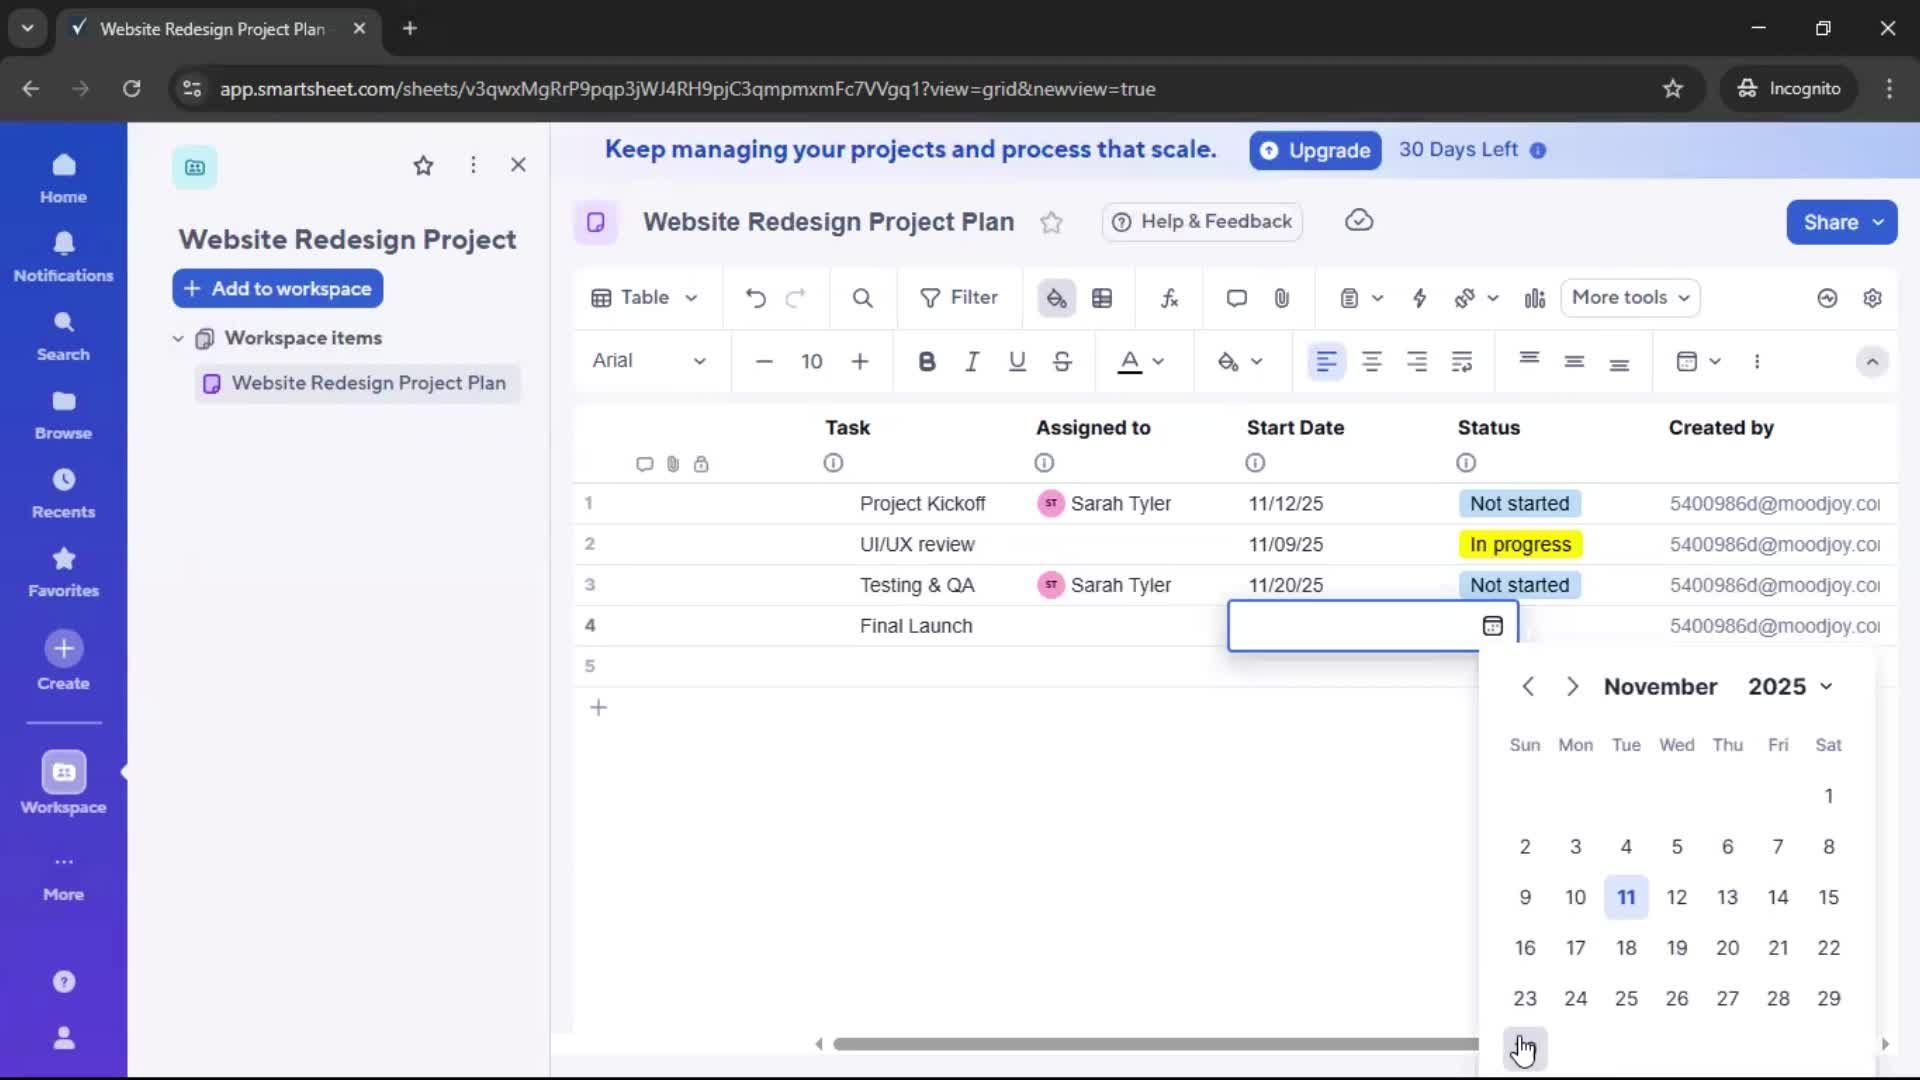Toggle italic formatting
The width and height of the screenshot is (1920, 1080).
click(x=972, y=361)
